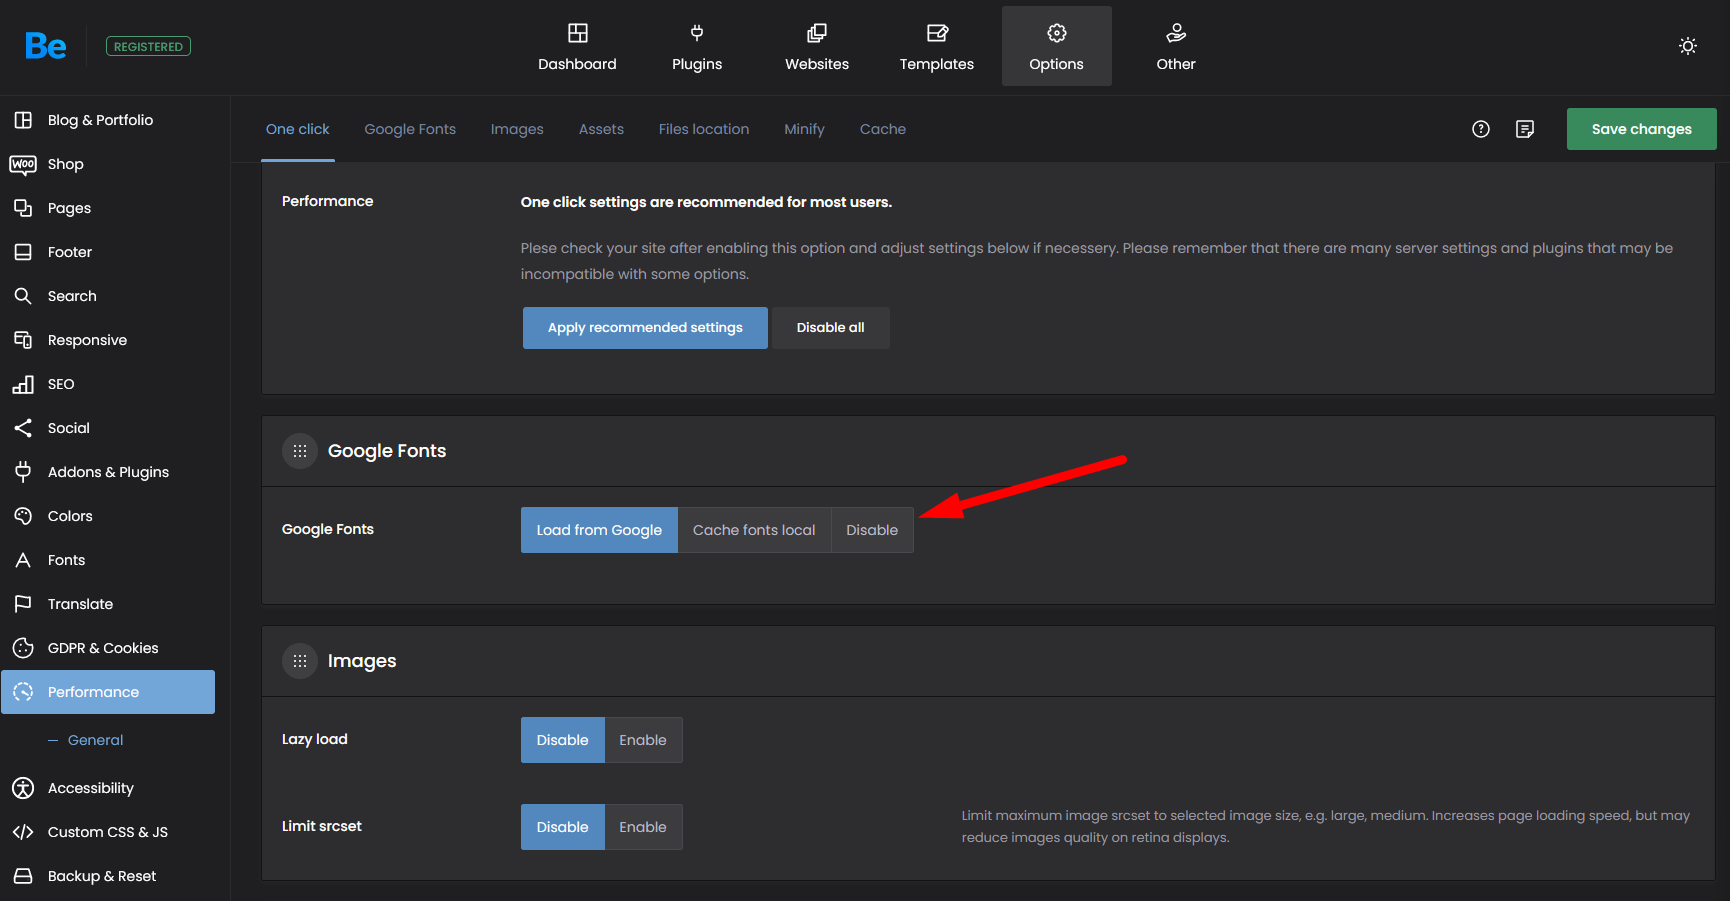Click the Images section heading
The image size is (1730, 901).
pyautogui.click(x=362, y=661)
